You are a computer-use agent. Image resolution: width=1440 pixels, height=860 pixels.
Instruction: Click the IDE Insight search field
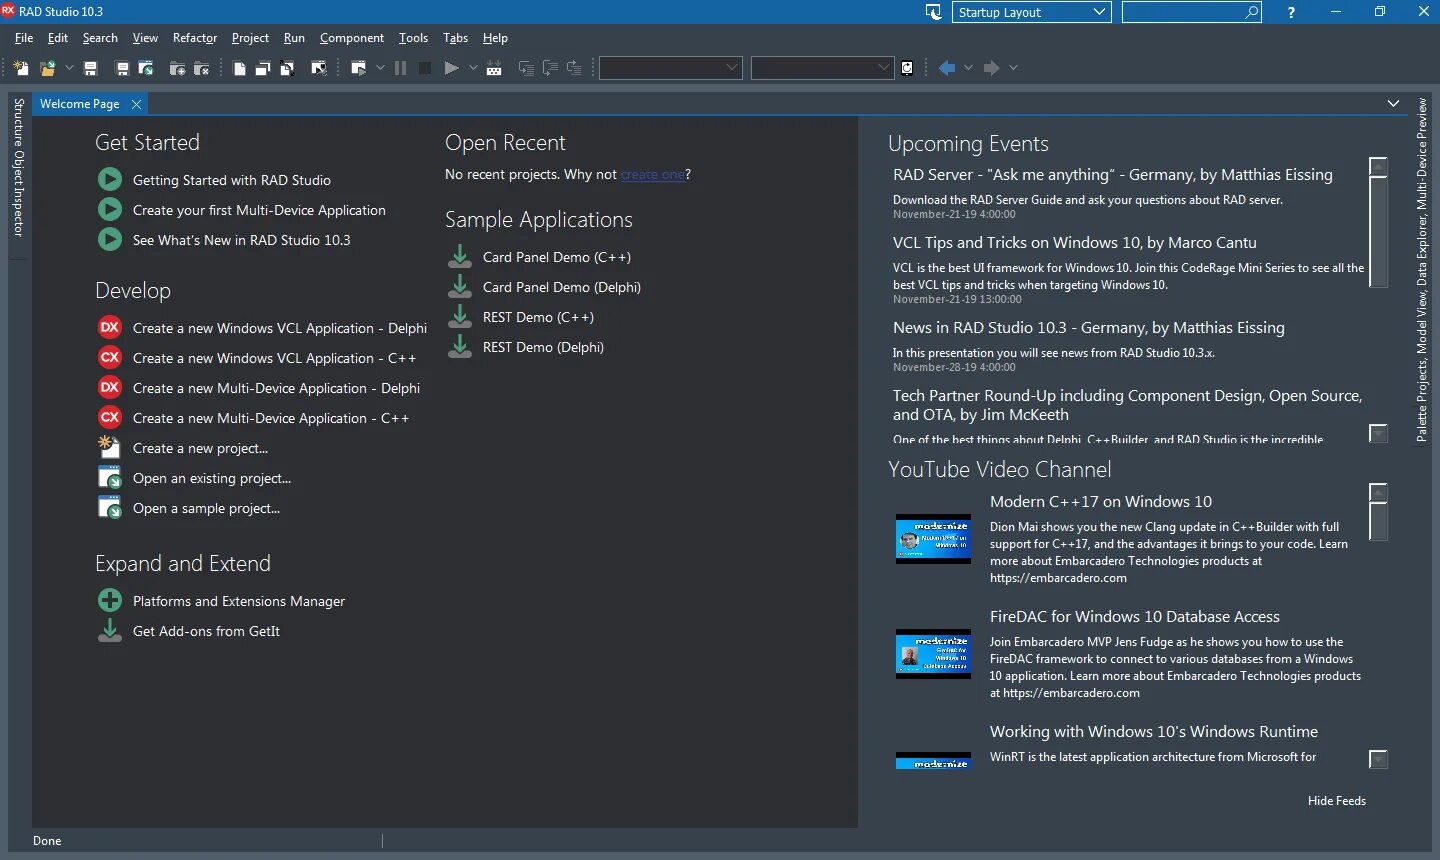click(1192, 12)
